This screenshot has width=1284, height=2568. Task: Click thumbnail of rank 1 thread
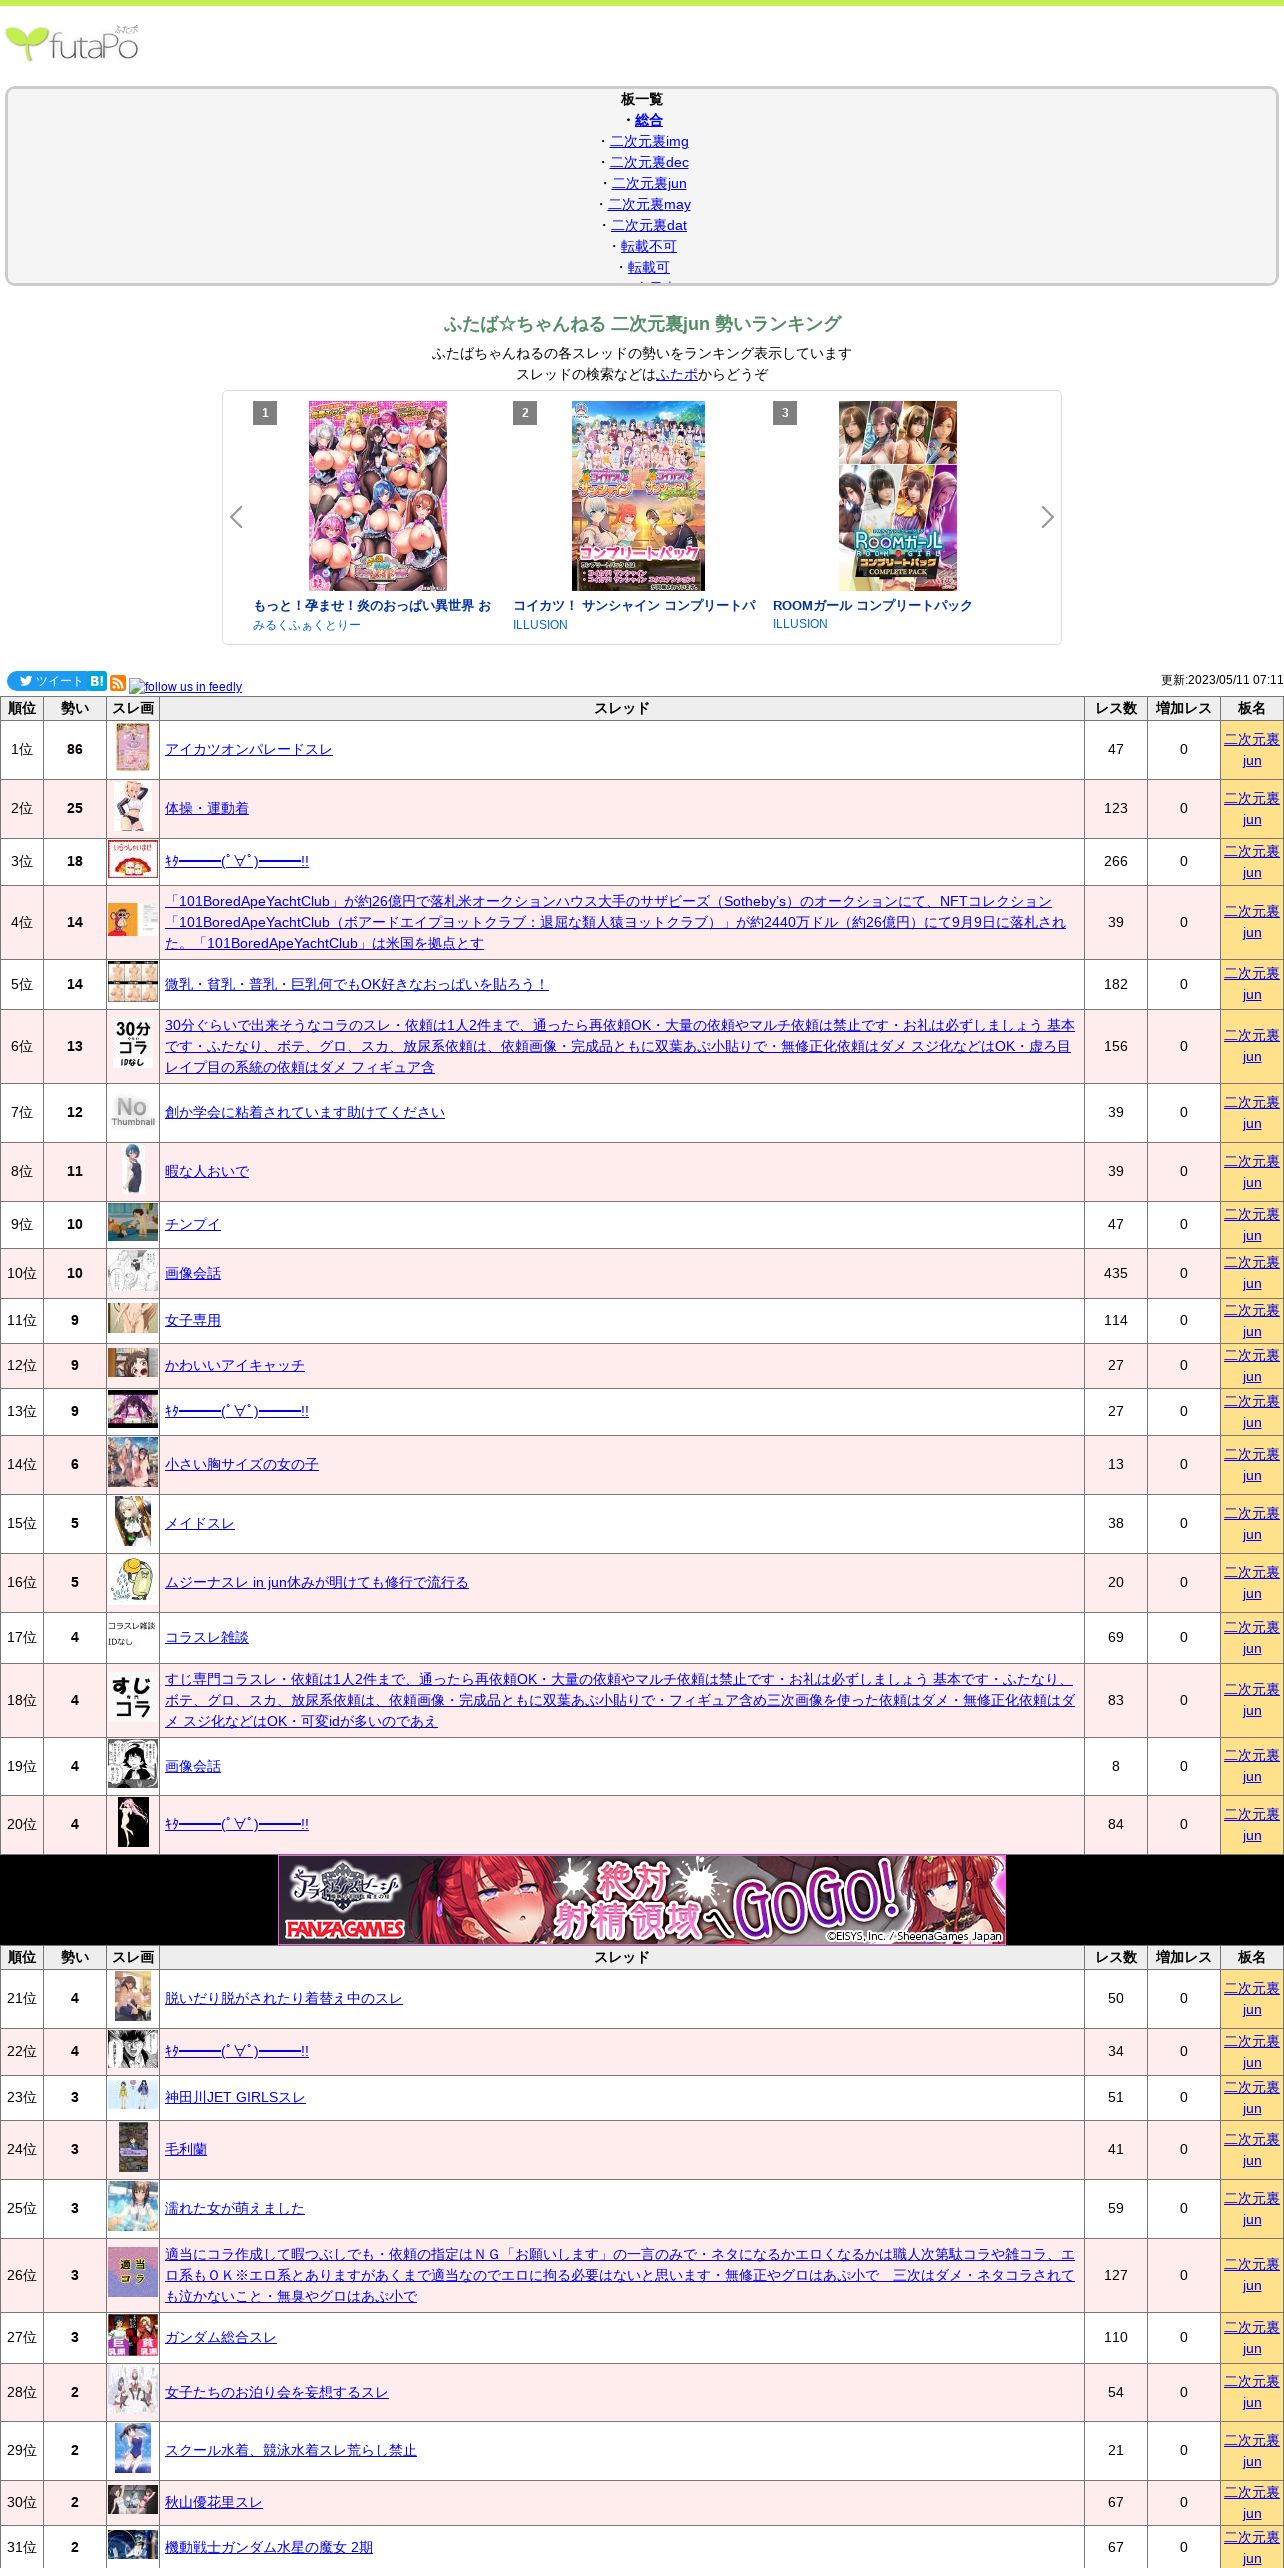(133, 749)
